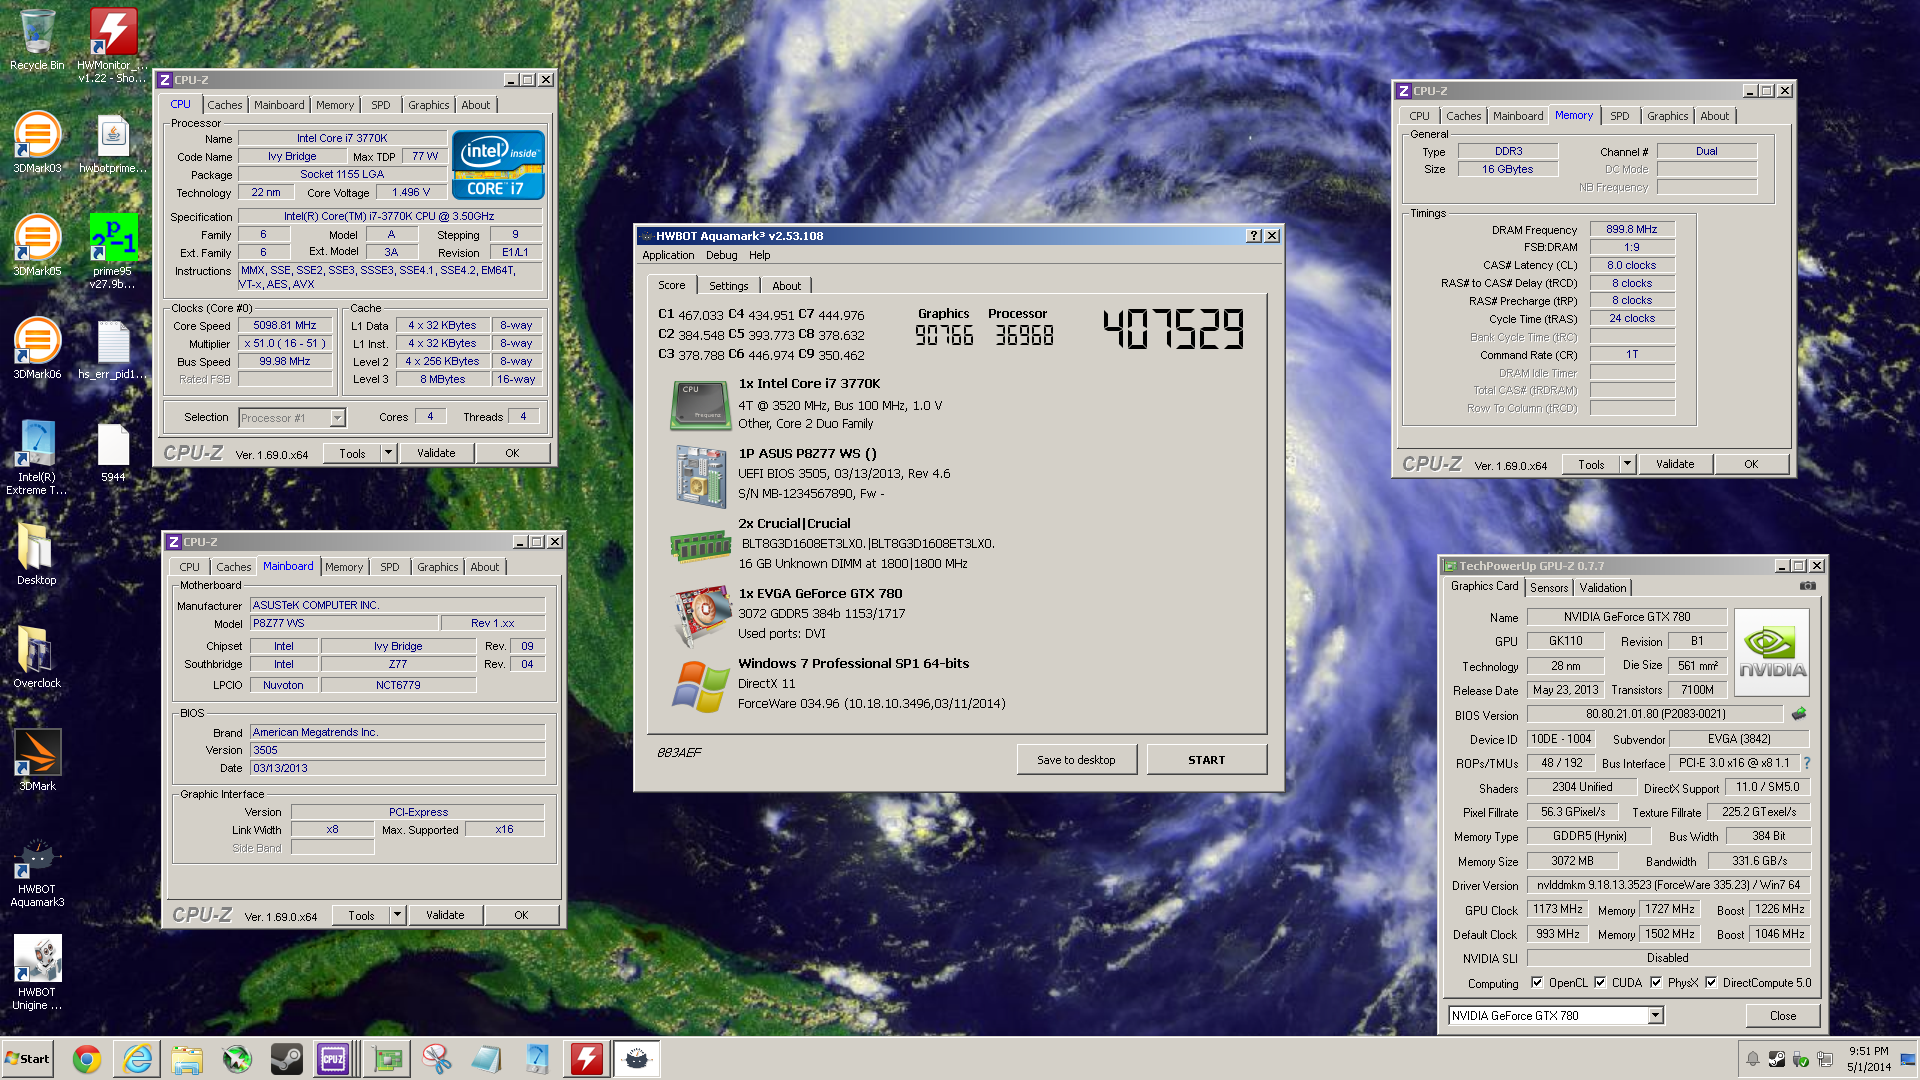This screenshot has width=1920, height=1080.
Task: Click Close button in GPU-Z
Action: pyautogui.click(x=1783, y=1015)
